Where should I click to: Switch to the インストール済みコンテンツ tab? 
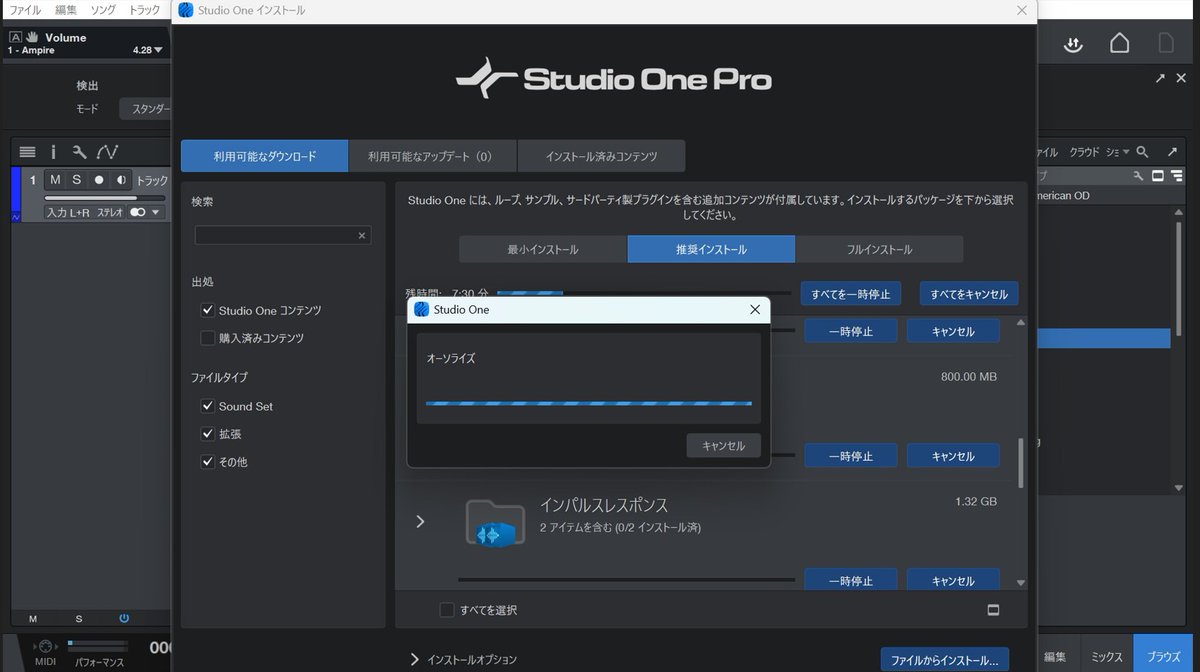(x=601, y=156)
